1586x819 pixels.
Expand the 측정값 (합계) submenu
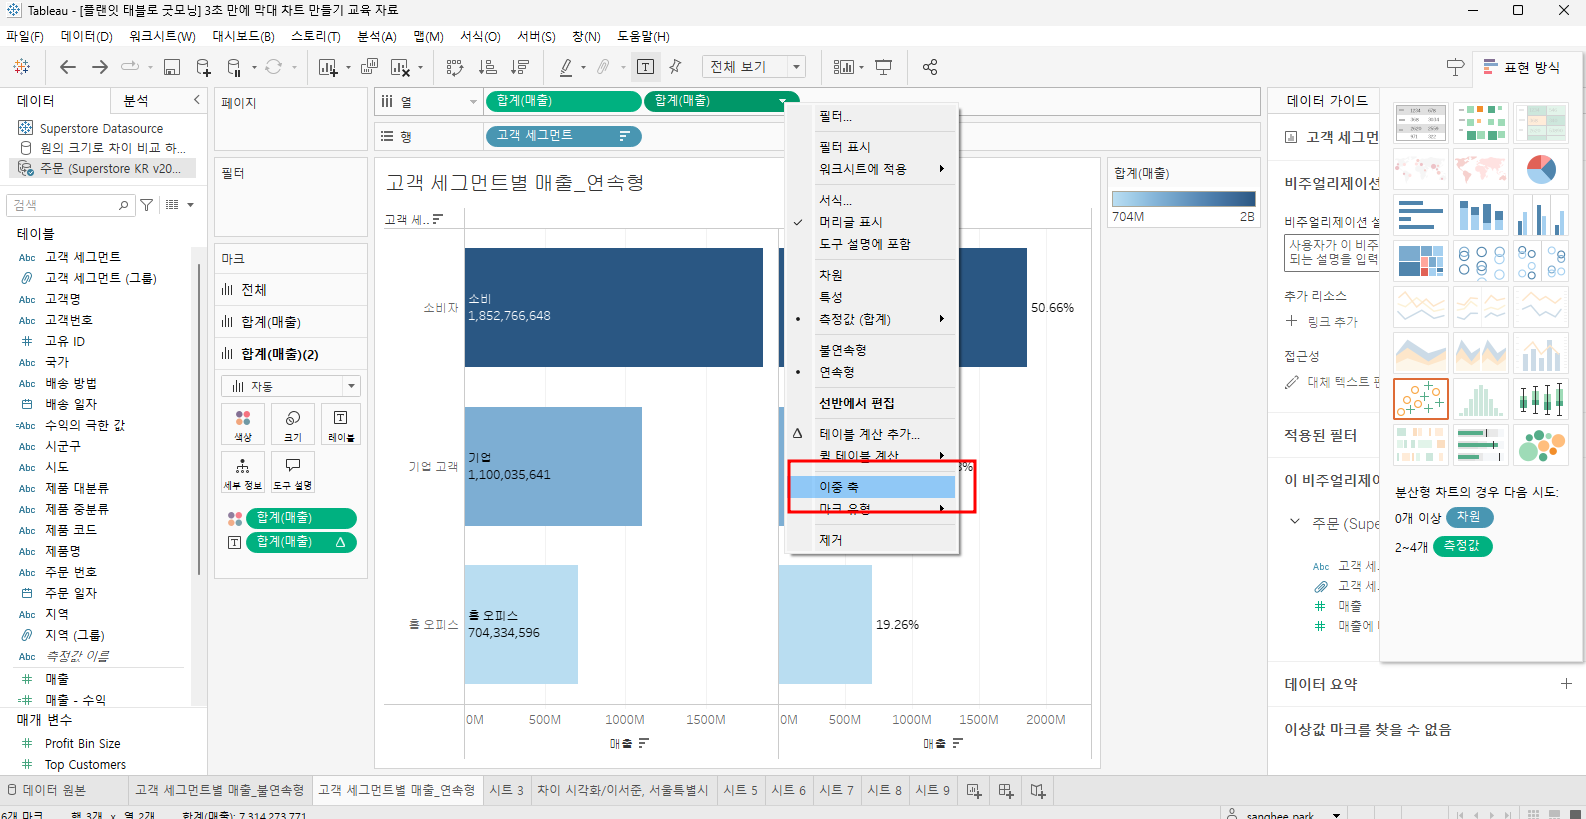(x=872, y=319)
